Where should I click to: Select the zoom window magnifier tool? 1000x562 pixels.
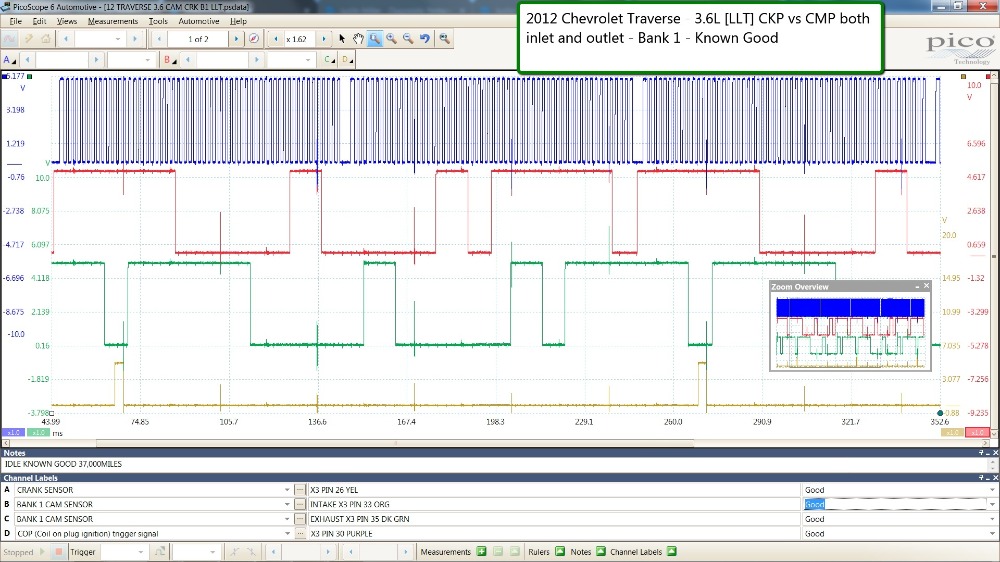(x=375, y=39)
